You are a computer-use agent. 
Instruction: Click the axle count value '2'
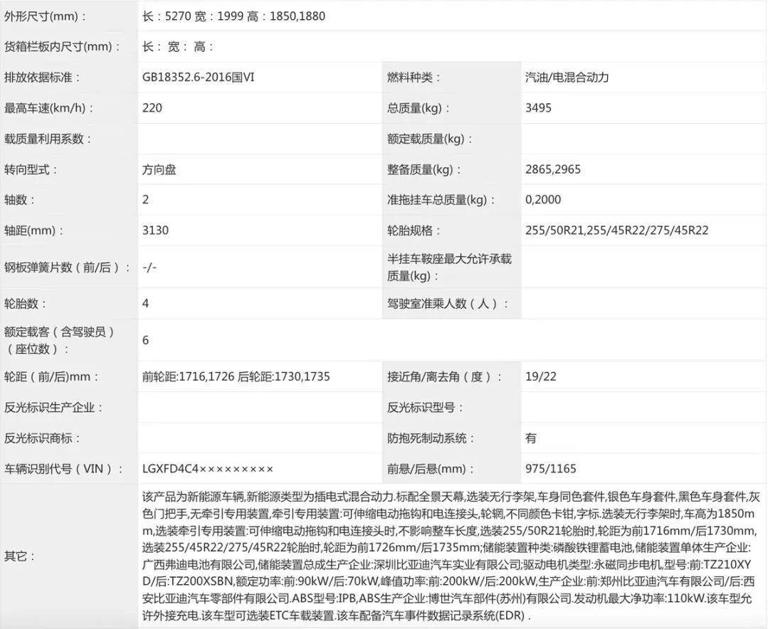point(145,200)
